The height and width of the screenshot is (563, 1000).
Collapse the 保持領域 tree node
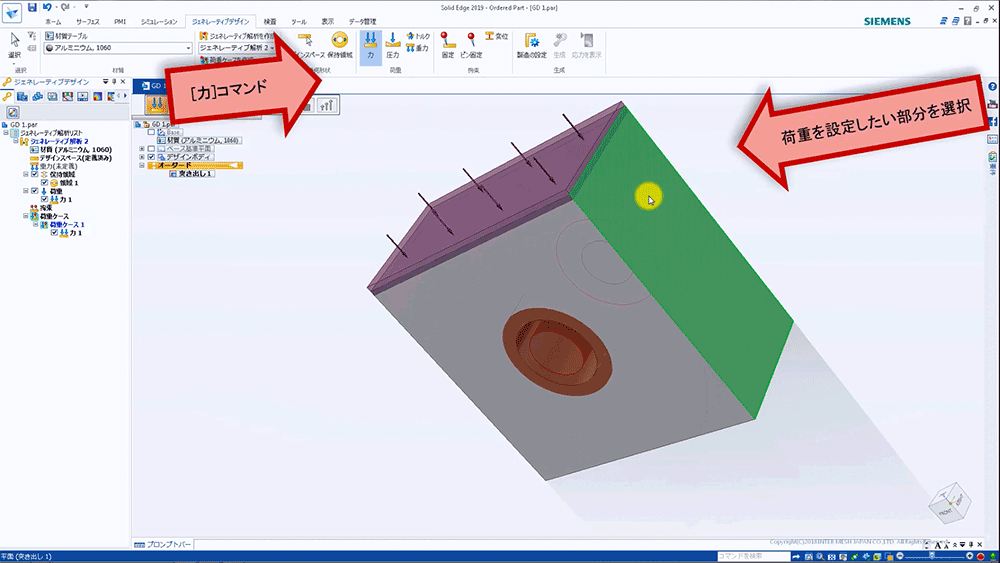[x=26, y=174]
